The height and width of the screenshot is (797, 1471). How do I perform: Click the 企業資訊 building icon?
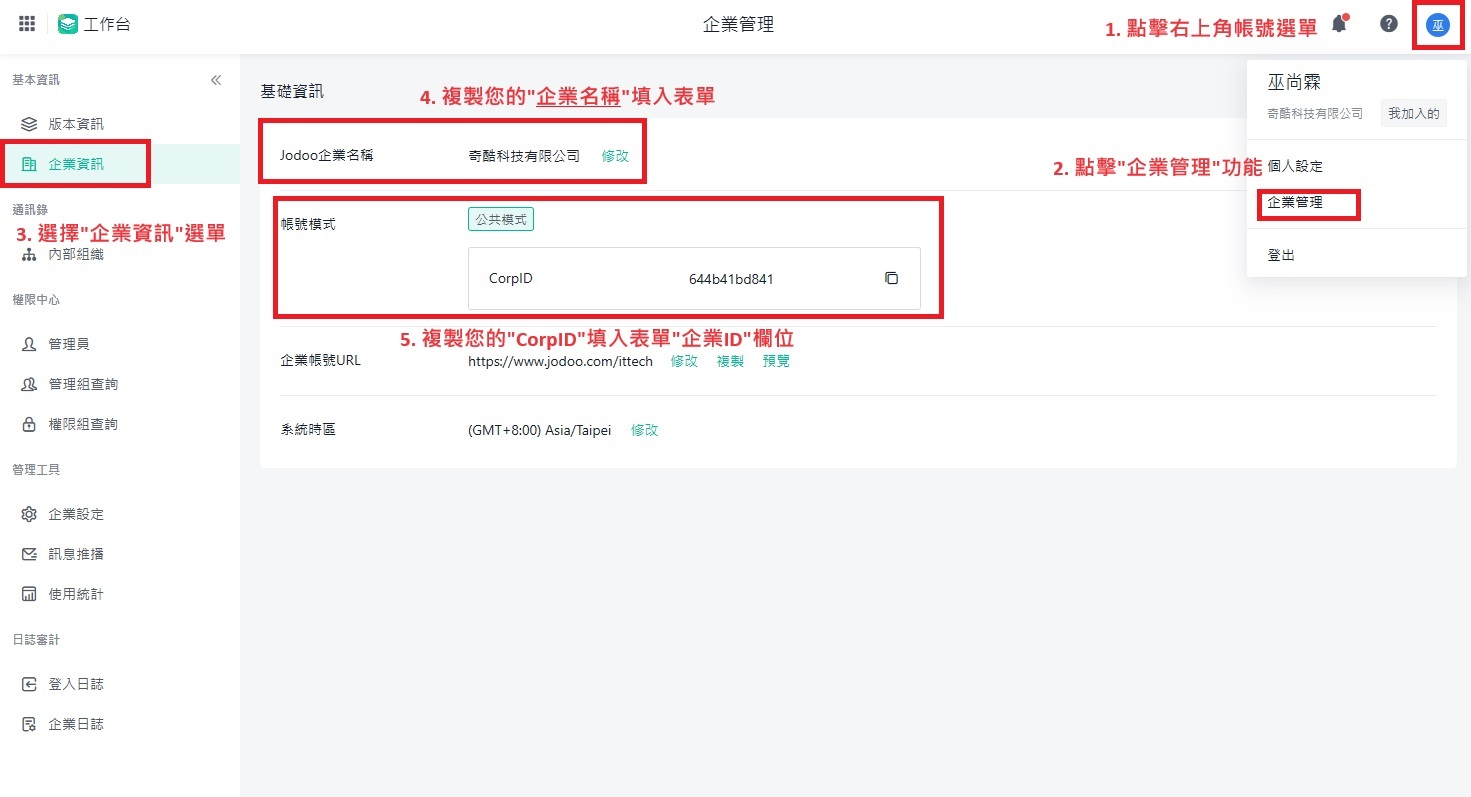click(29, 164)
